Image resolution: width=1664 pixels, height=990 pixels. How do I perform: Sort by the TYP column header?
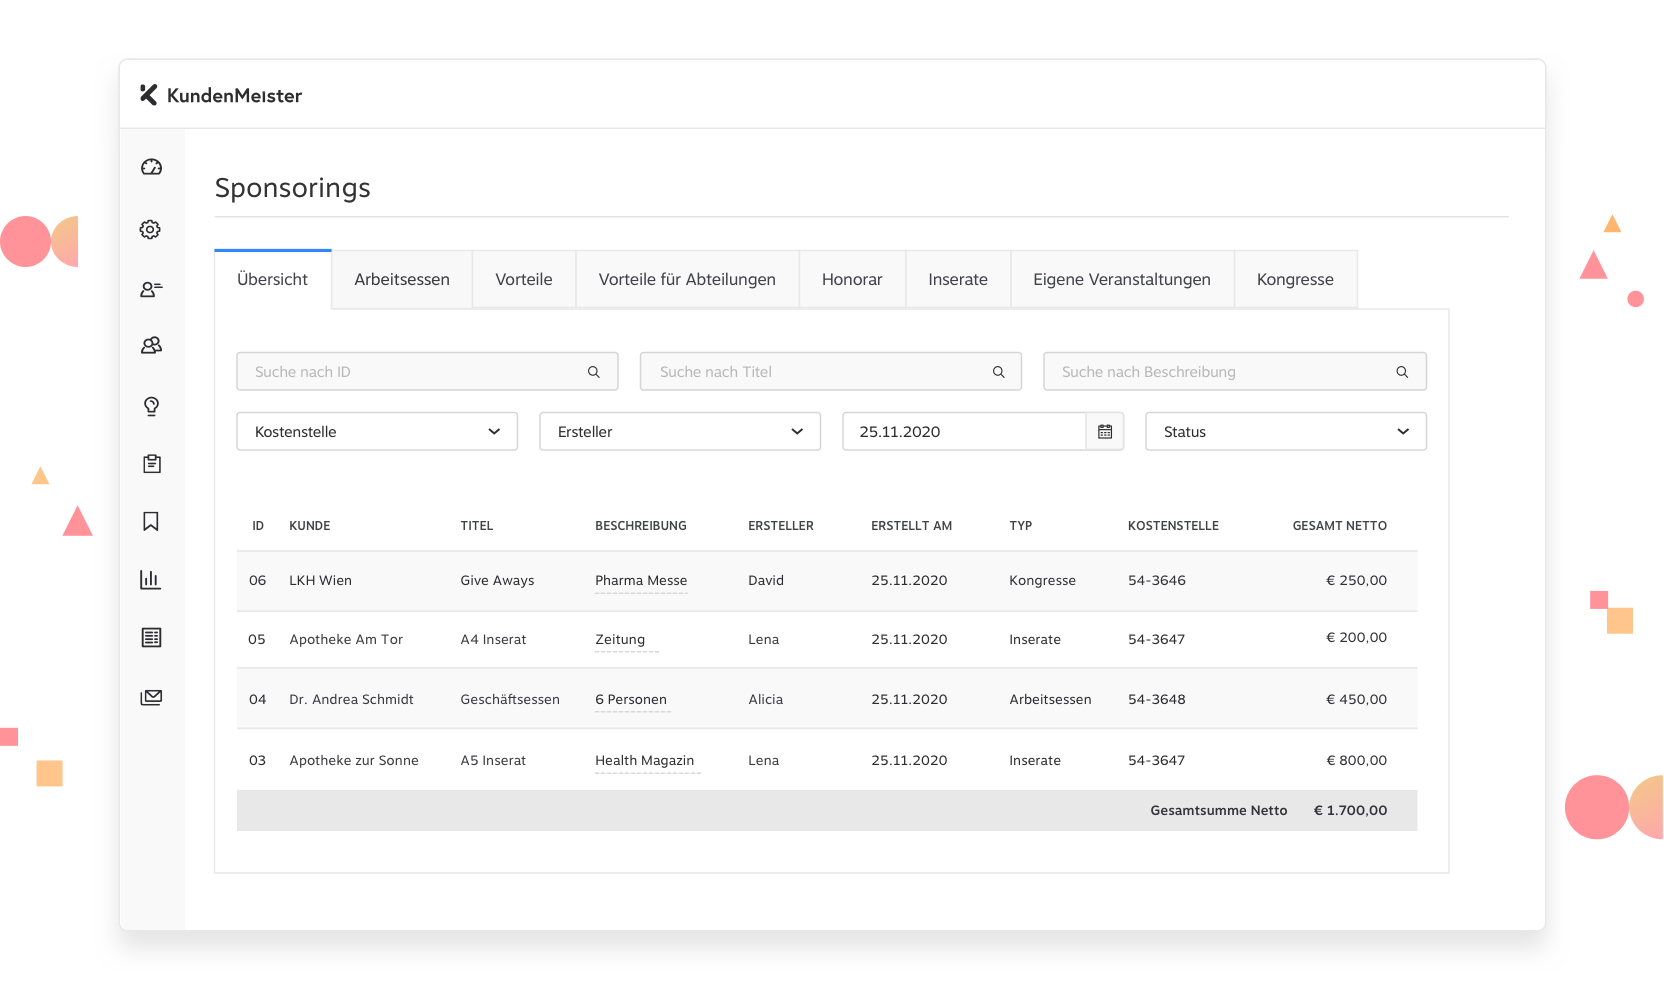coord(1021,526)
